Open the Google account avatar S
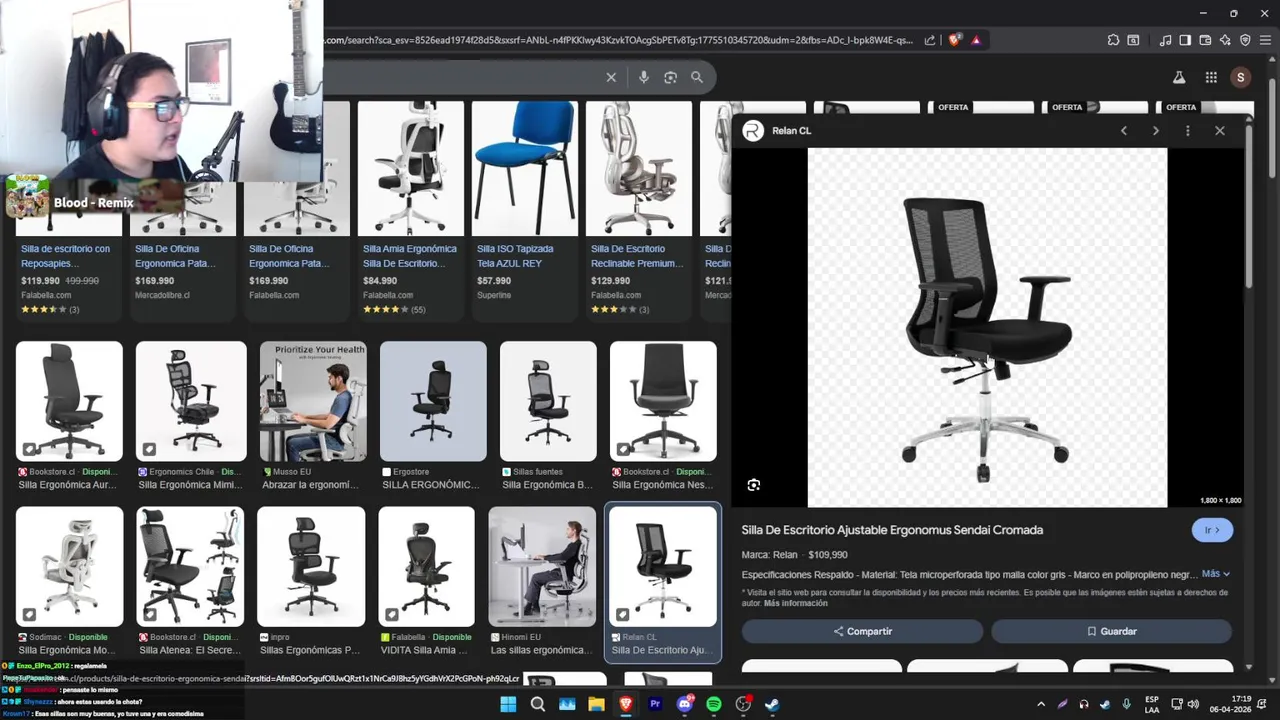This screenshot has height=720, width=1280. [x=1241, y=77]
